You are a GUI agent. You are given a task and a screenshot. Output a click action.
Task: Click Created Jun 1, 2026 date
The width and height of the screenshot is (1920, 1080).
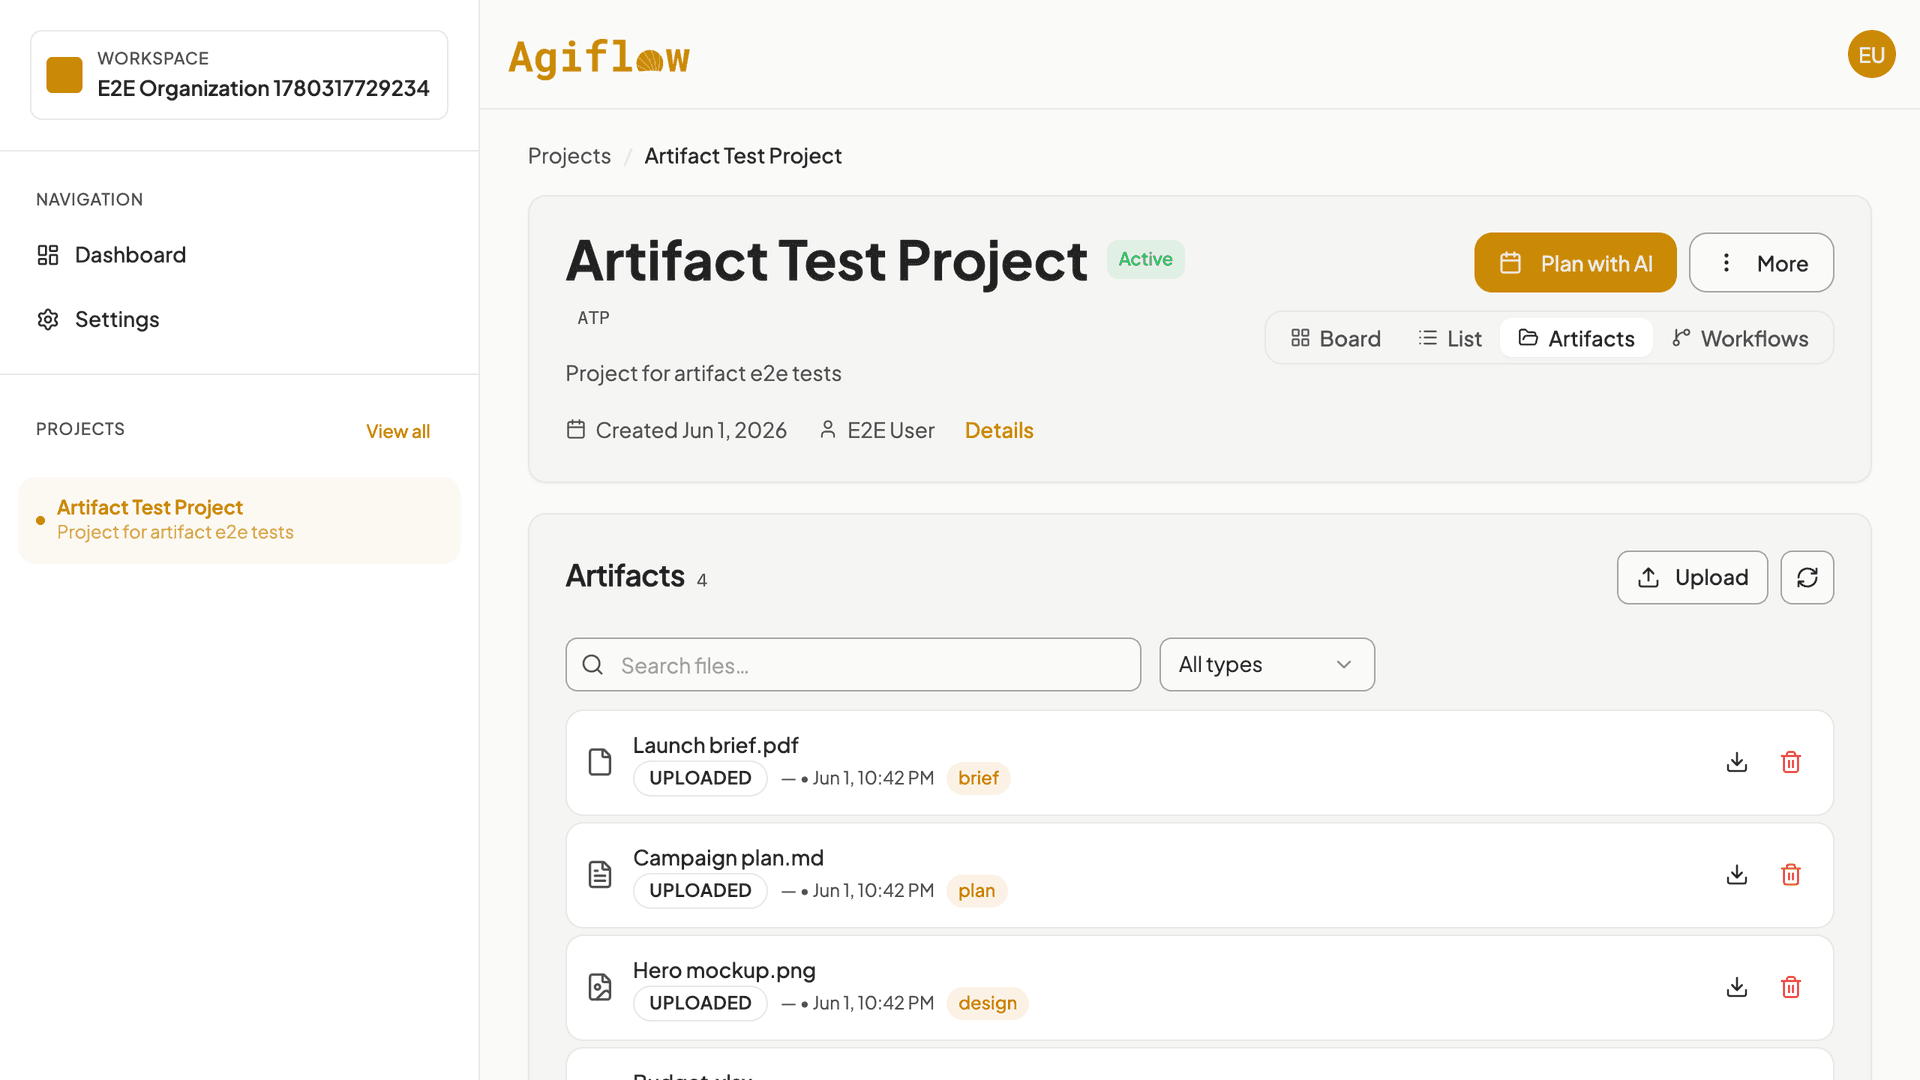coord(677,430)
